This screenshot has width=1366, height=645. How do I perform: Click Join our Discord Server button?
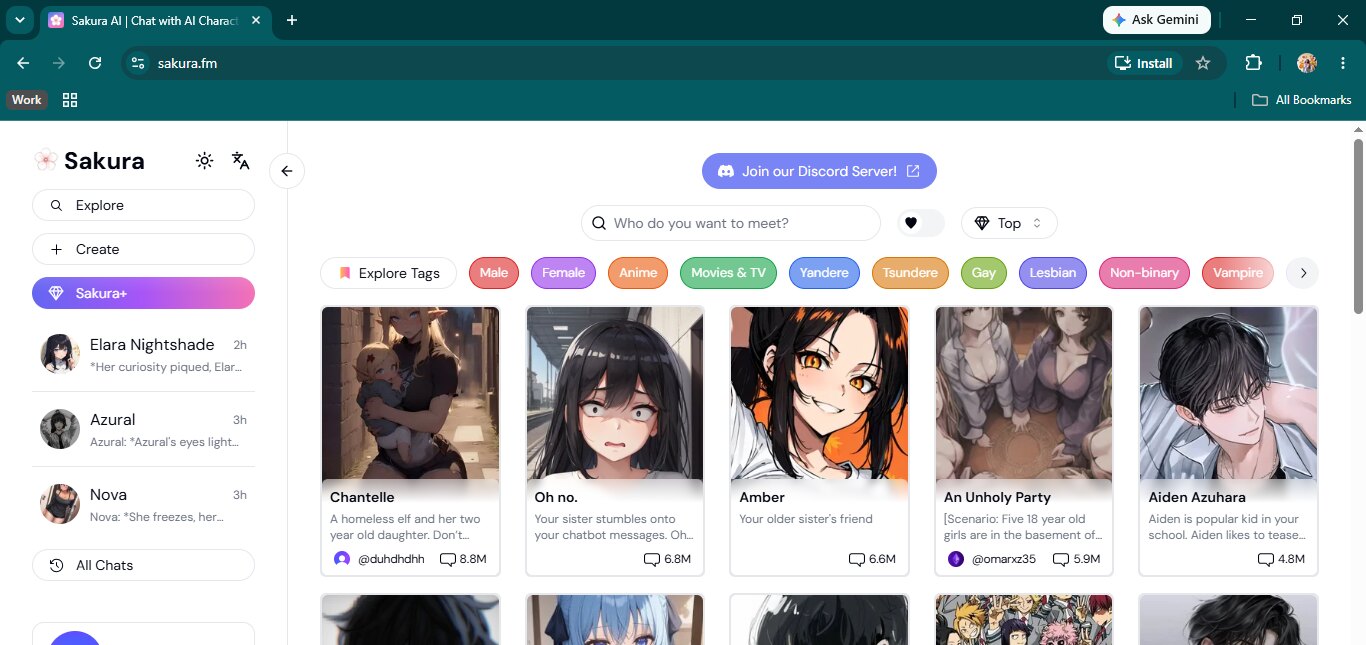pos(819,171)
